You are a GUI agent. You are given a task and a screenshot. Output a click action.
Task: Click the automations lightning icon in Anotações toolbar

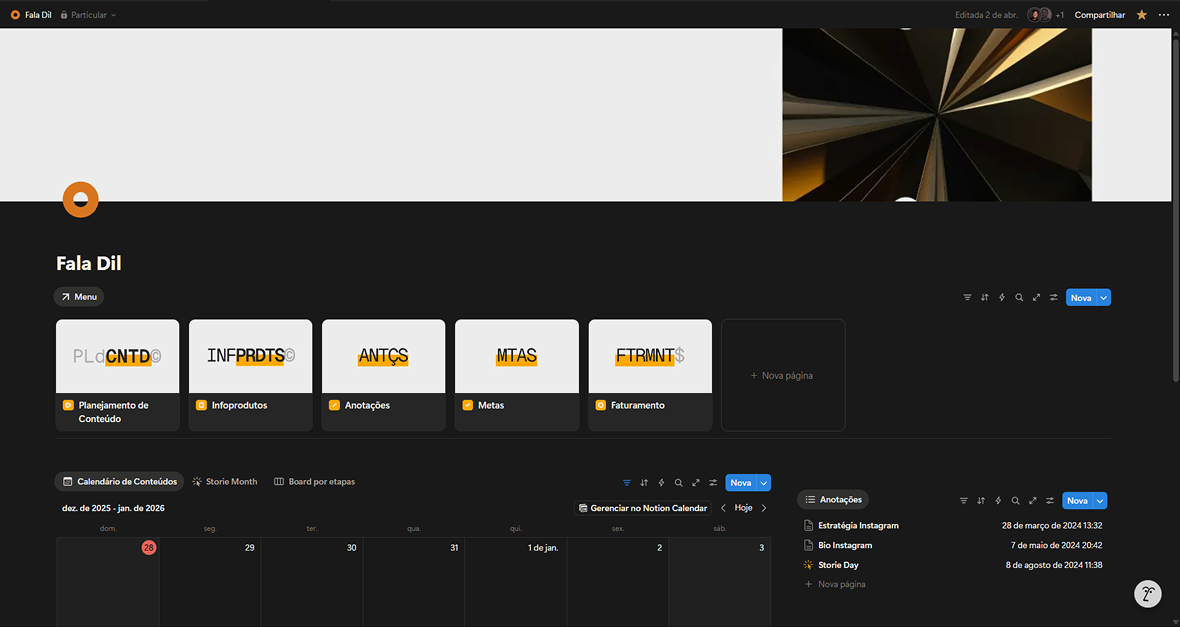[x=998, y=501]
